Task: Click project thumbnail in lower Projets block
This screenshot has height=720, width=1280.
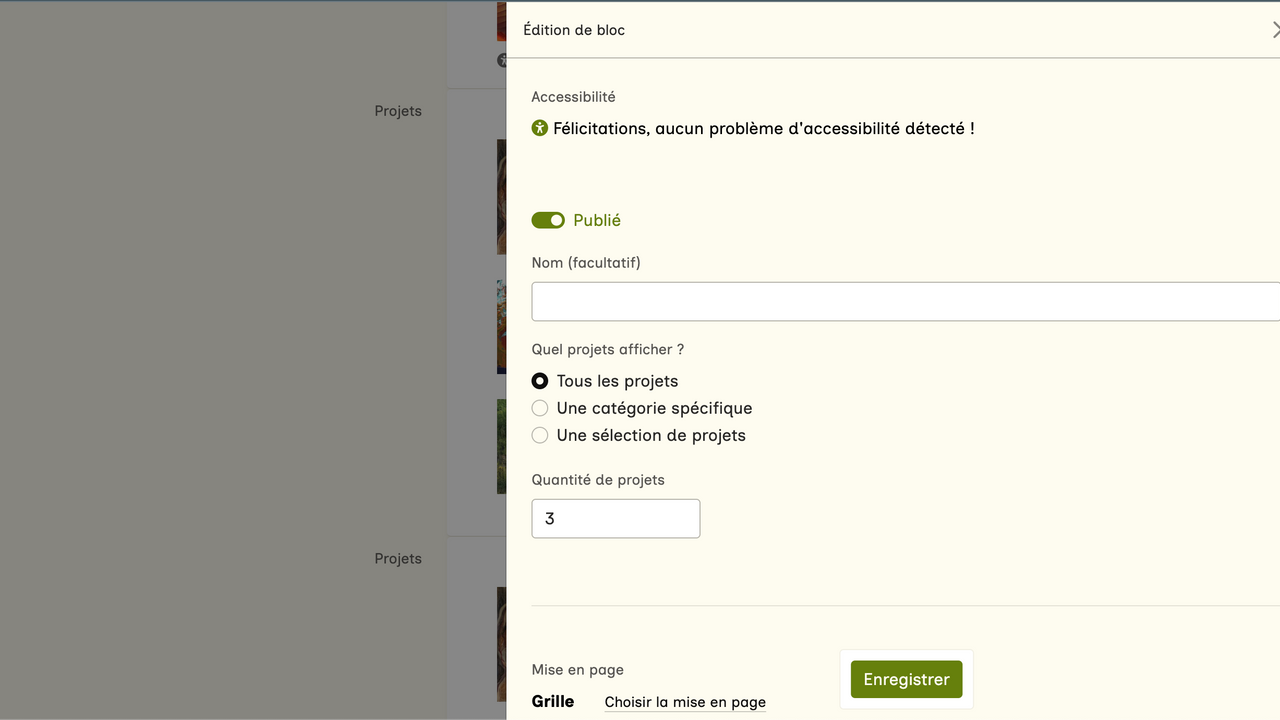Action: (501, 644)
